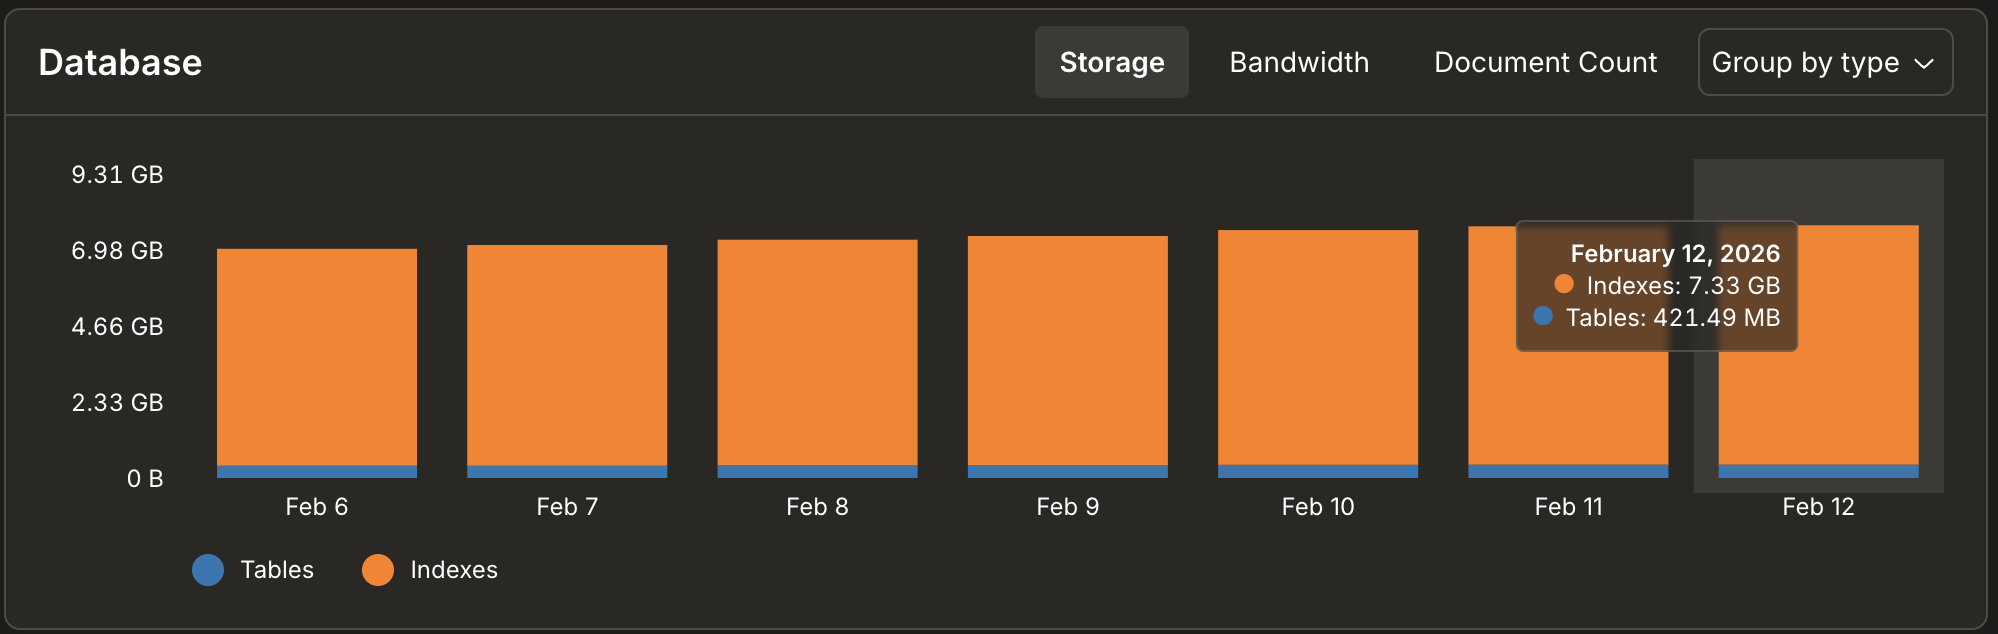Toggle the Indexes legend orange dot
This screenshot has height=634, width=1998.
pos(378,570)
